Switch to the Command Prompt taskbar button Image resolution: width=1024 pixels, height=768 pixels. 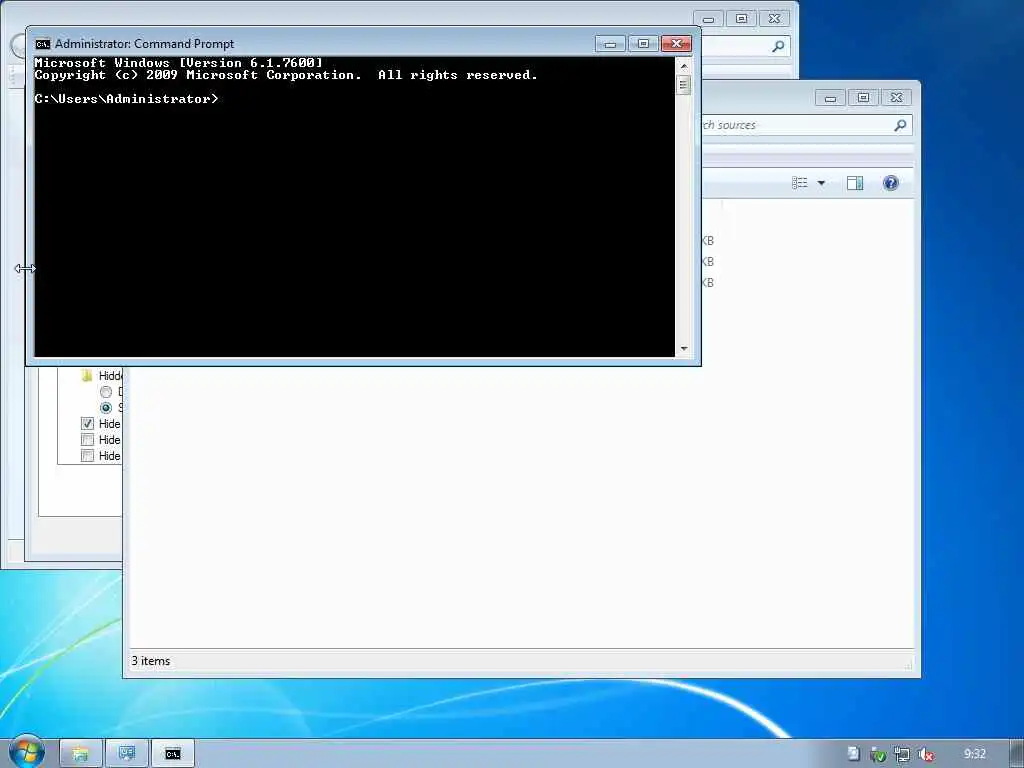tap(172, 754)
